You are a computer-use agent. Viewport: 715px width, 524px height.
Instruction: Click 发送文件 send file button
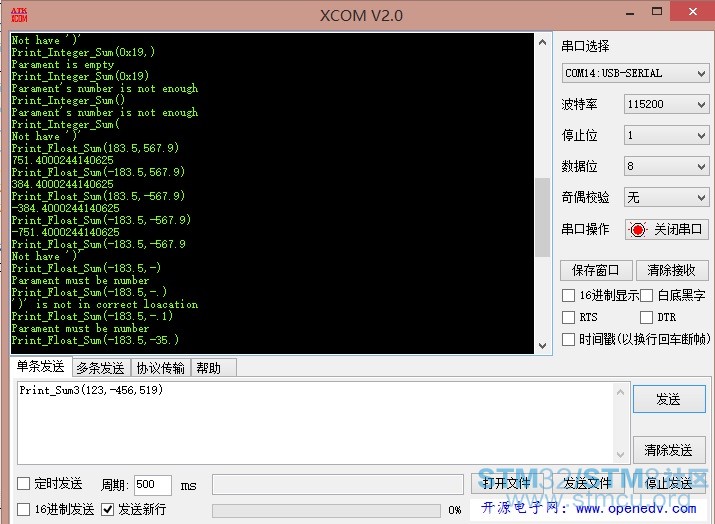tap(588, 483)
